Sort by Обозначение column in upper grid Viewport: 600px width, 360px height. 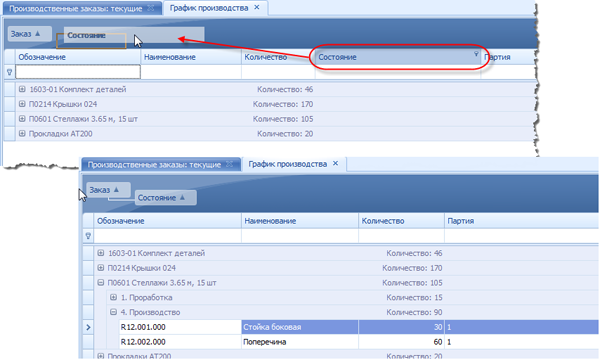pos(78,57)
